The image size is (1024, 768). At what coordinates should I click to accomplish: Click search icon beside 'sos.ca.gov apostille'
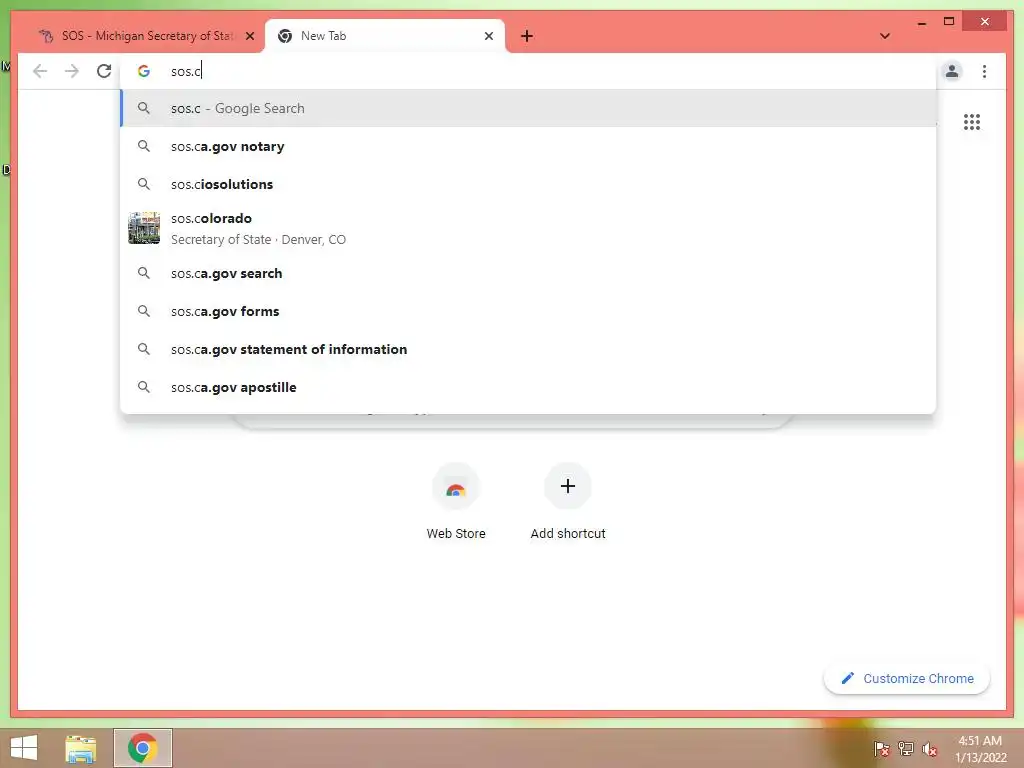coord(144,387)
